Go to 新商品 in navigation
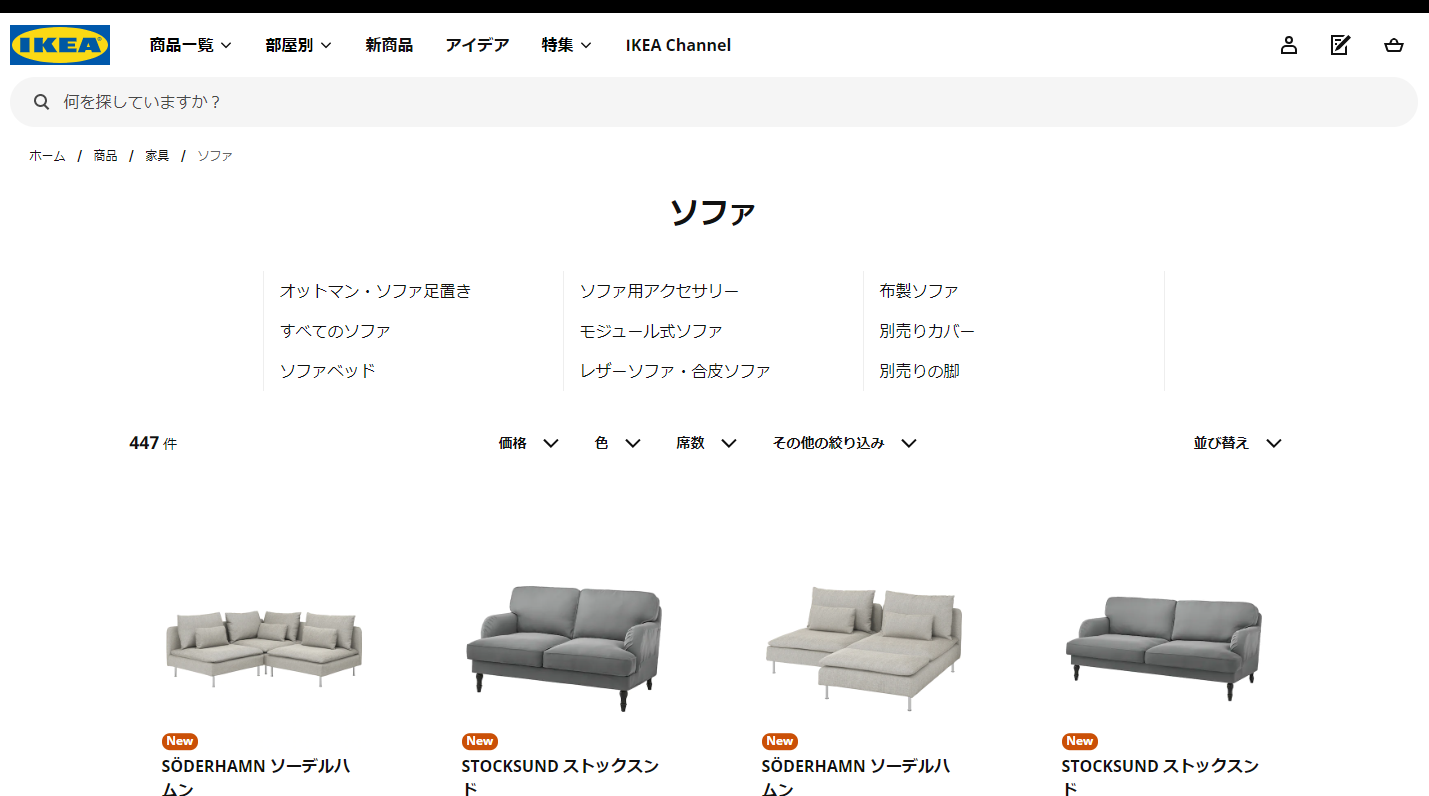Image resolution: width=1429 pixels, height=796 pixels. pyautogui.click(x=389, y=45)
